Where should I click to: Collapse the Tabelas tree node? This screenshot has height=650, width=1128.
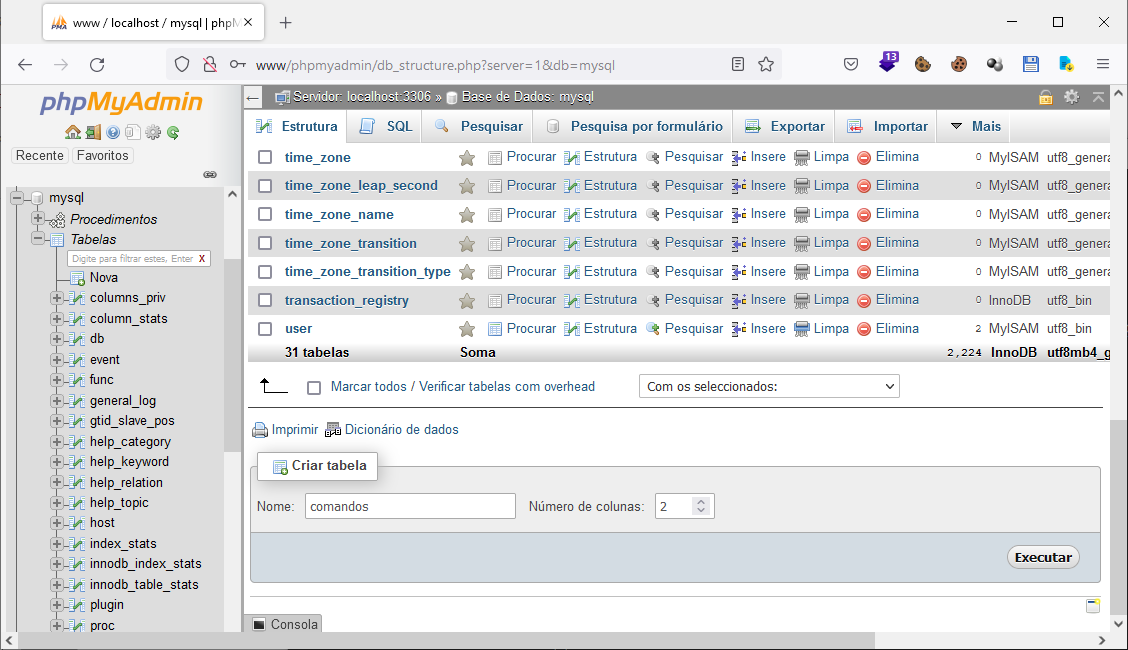[x=37, y=239]
